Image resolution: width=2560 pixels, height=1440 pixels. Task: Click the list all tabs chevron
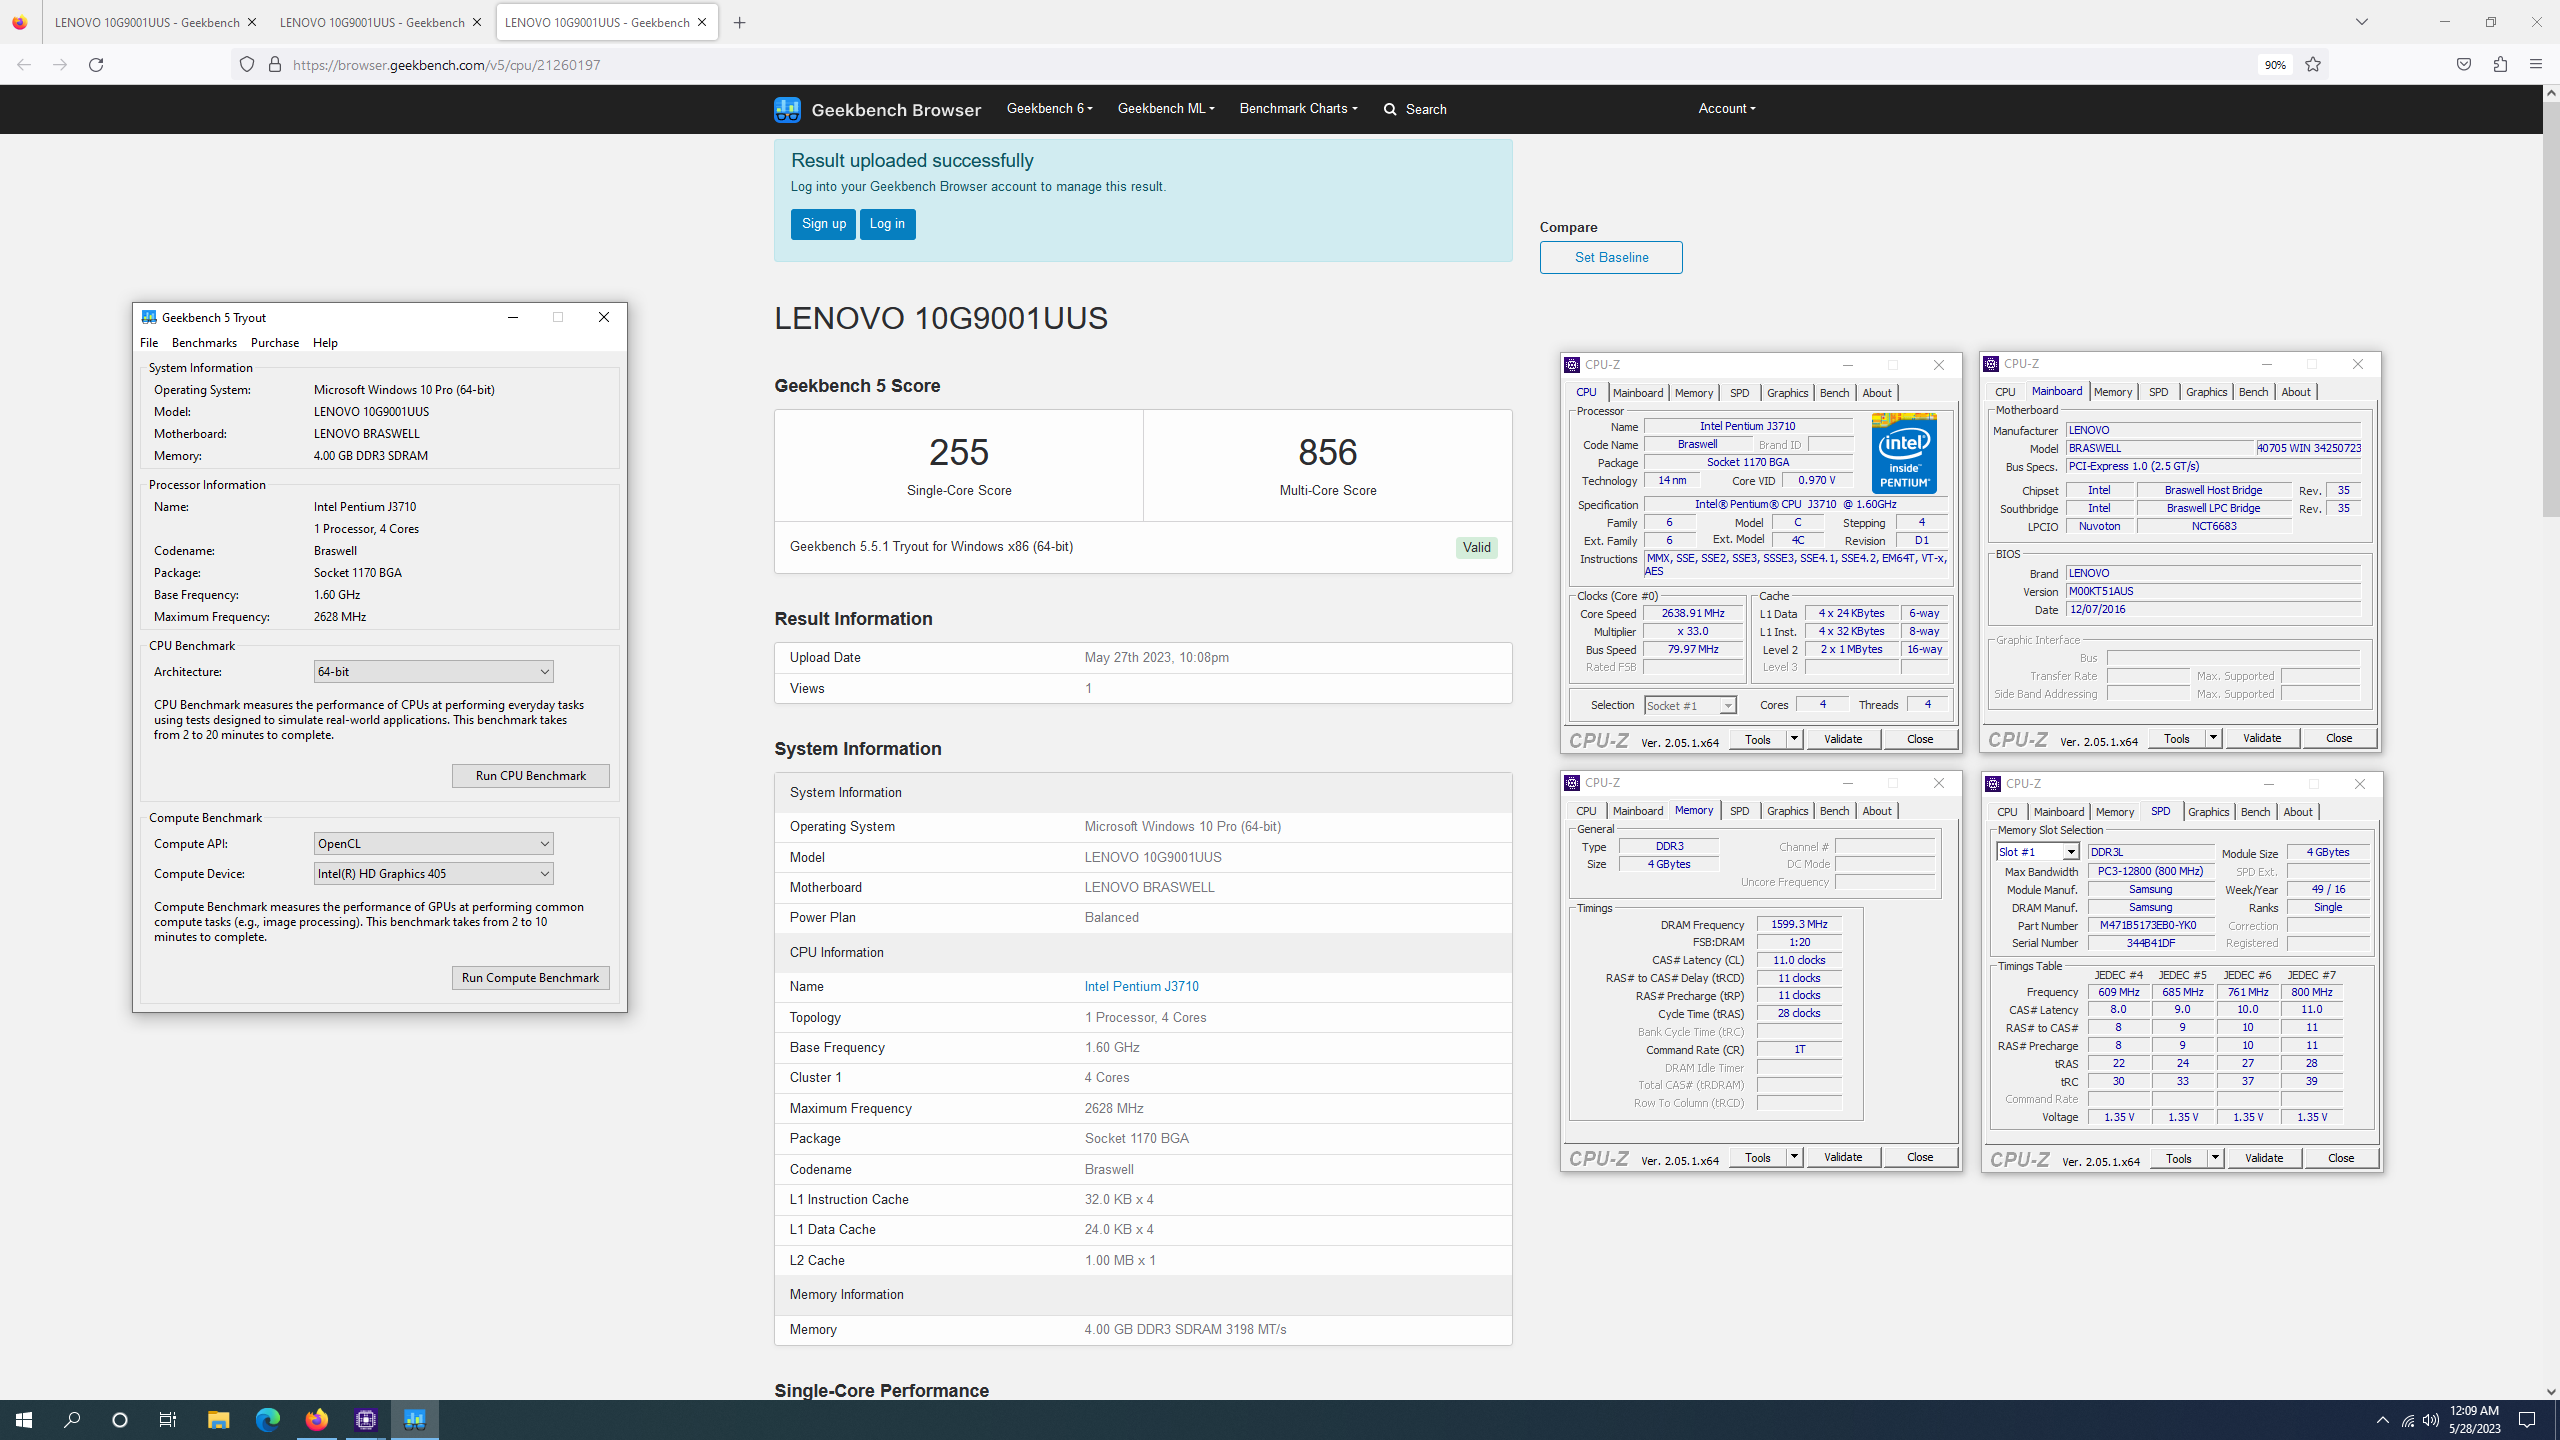[x=2362, y=22]
